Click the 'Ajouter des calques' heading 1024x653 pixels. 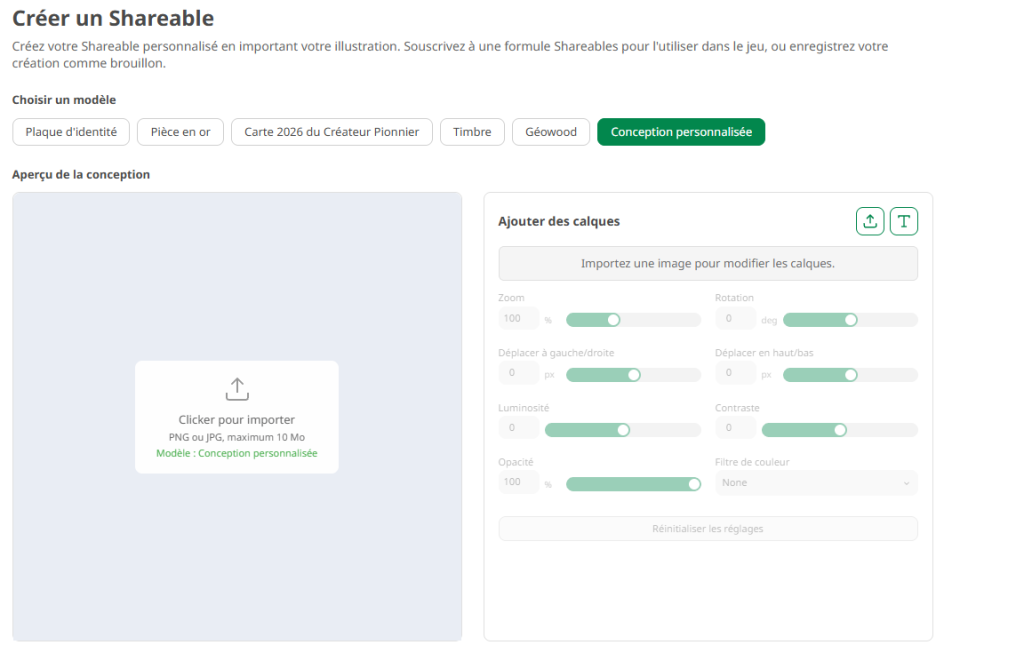559,221
